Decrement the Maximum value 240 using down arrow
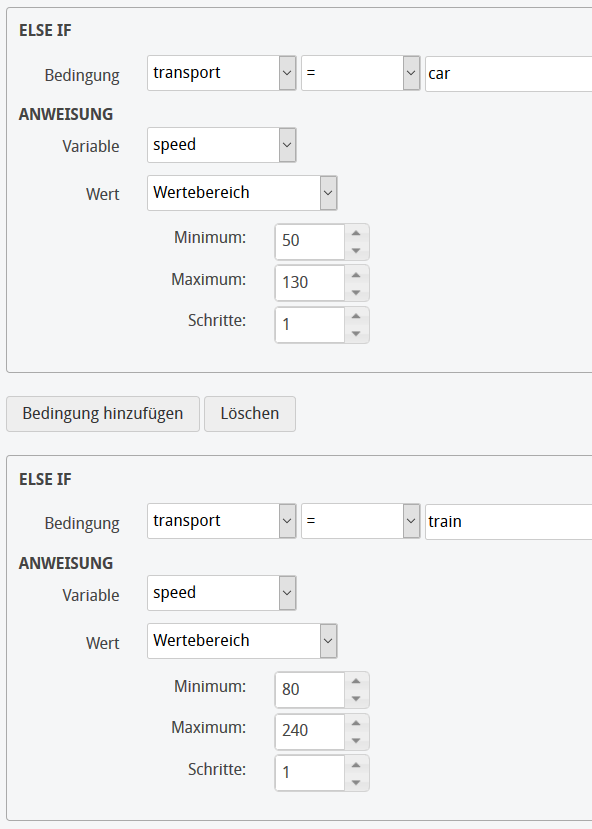592x829 pixels. click(358, 738)
